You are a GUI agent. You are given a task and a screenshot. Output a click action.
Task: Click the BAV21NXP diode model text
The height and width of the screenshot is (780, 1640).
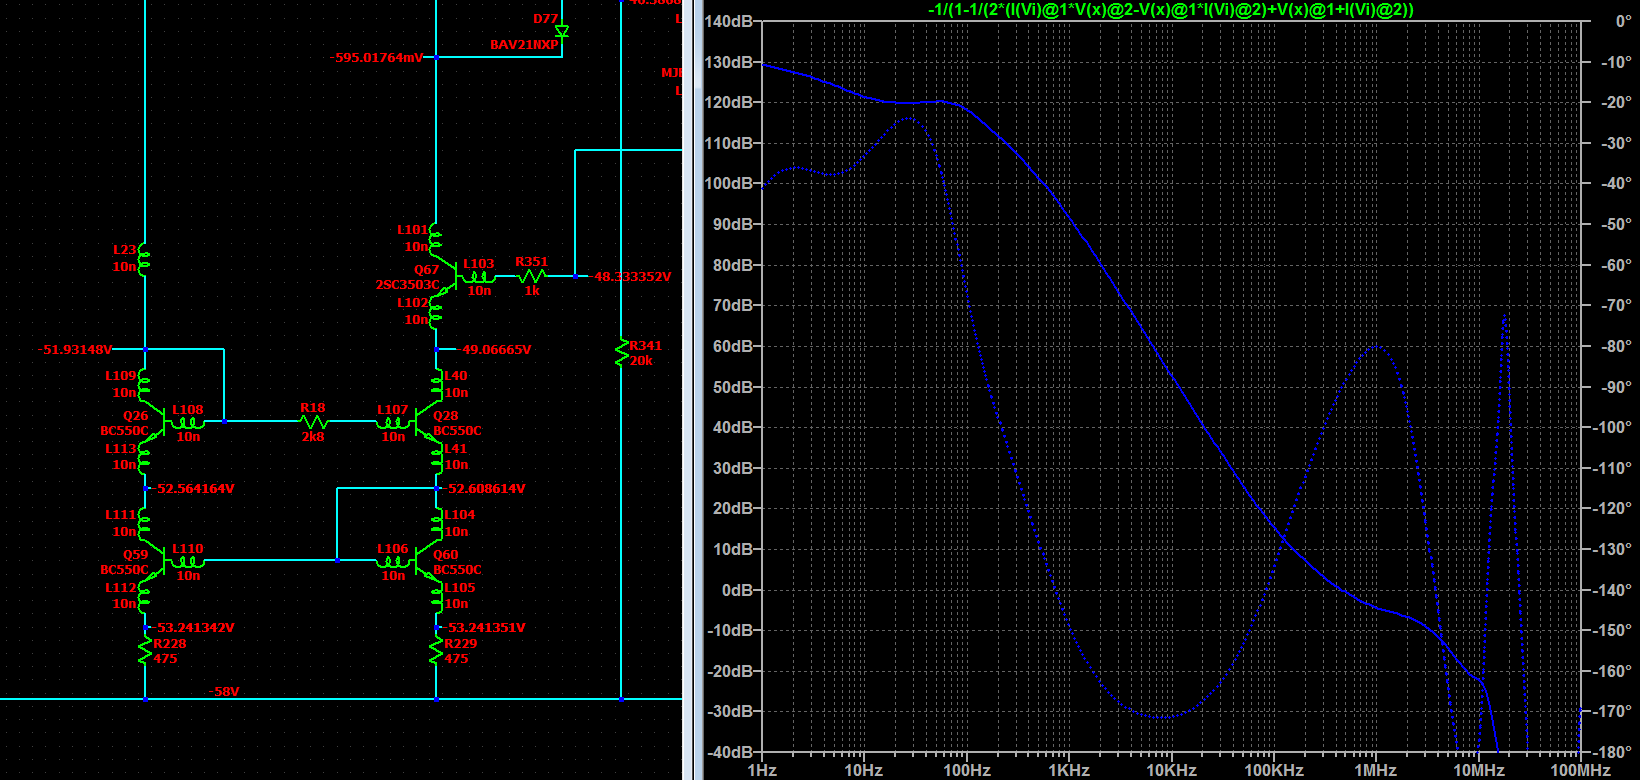tap(524, 45)
